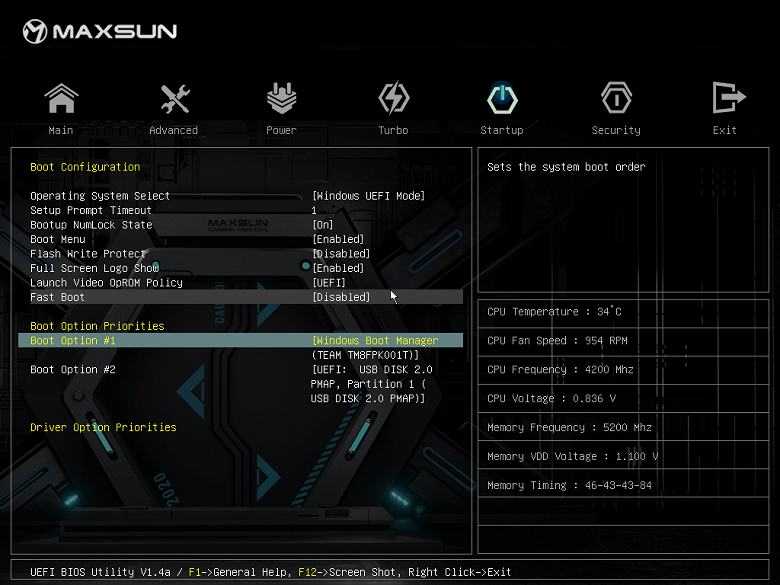Open Driver Option Priorities
780x585 pixels.
tap(103, 428)
